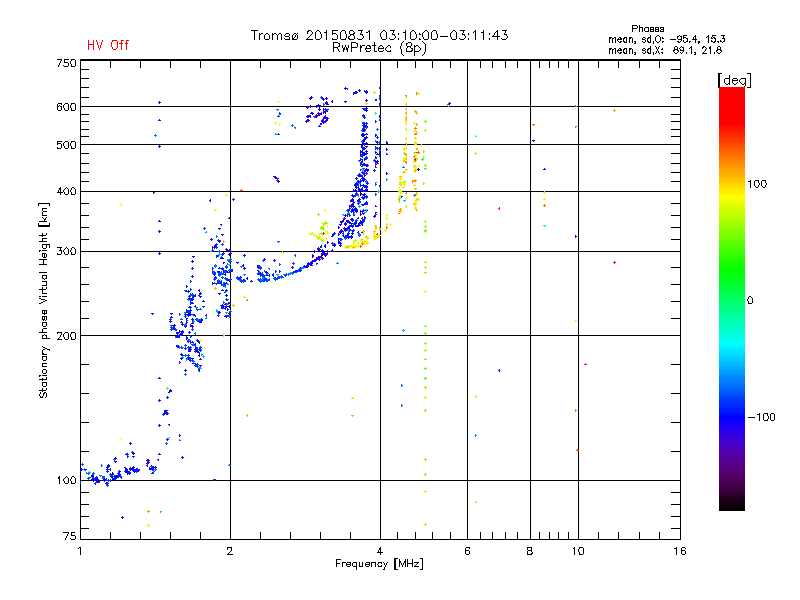800x600 pixels.
Task: Click the 'RwPretec (8p)' subtitle
Action: tap(379, 48)
